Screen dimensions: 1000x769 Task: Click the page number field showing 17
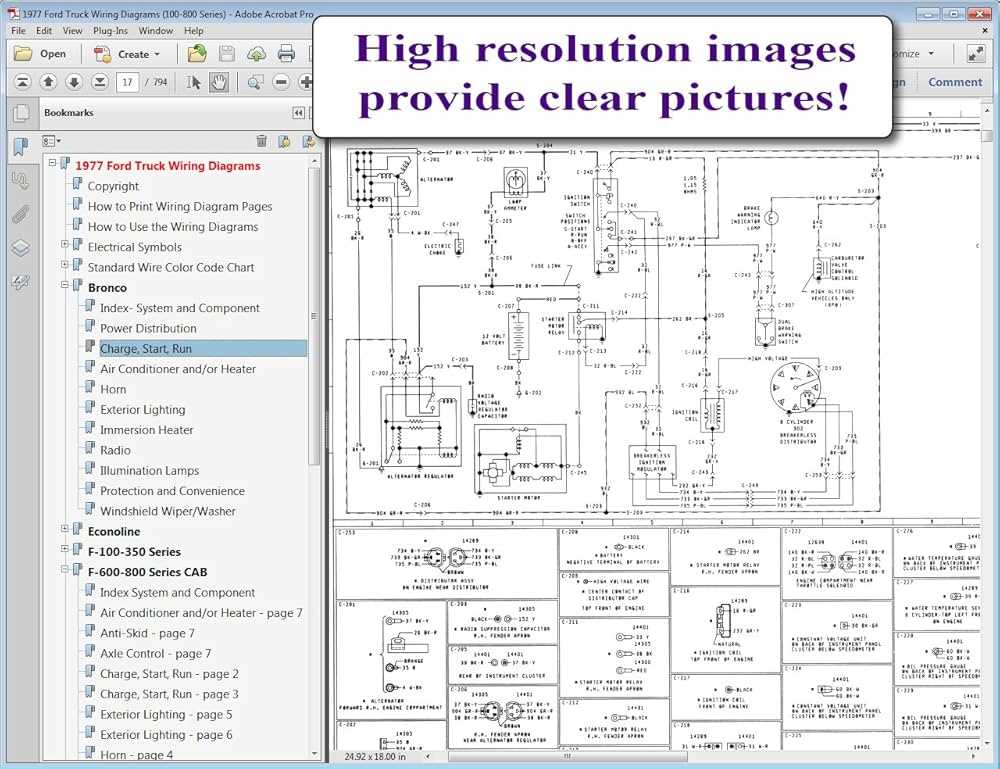pyautogui.click(x=128, y=82)
